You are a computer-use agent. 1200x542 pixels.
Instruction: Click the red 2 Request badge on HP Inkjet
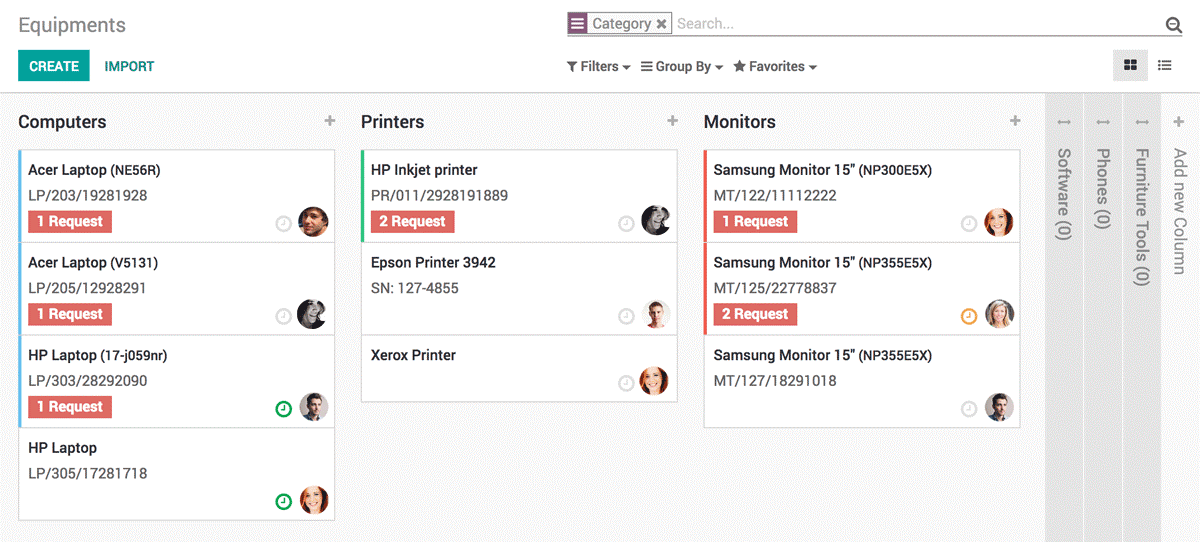click(x=412, y=221)
